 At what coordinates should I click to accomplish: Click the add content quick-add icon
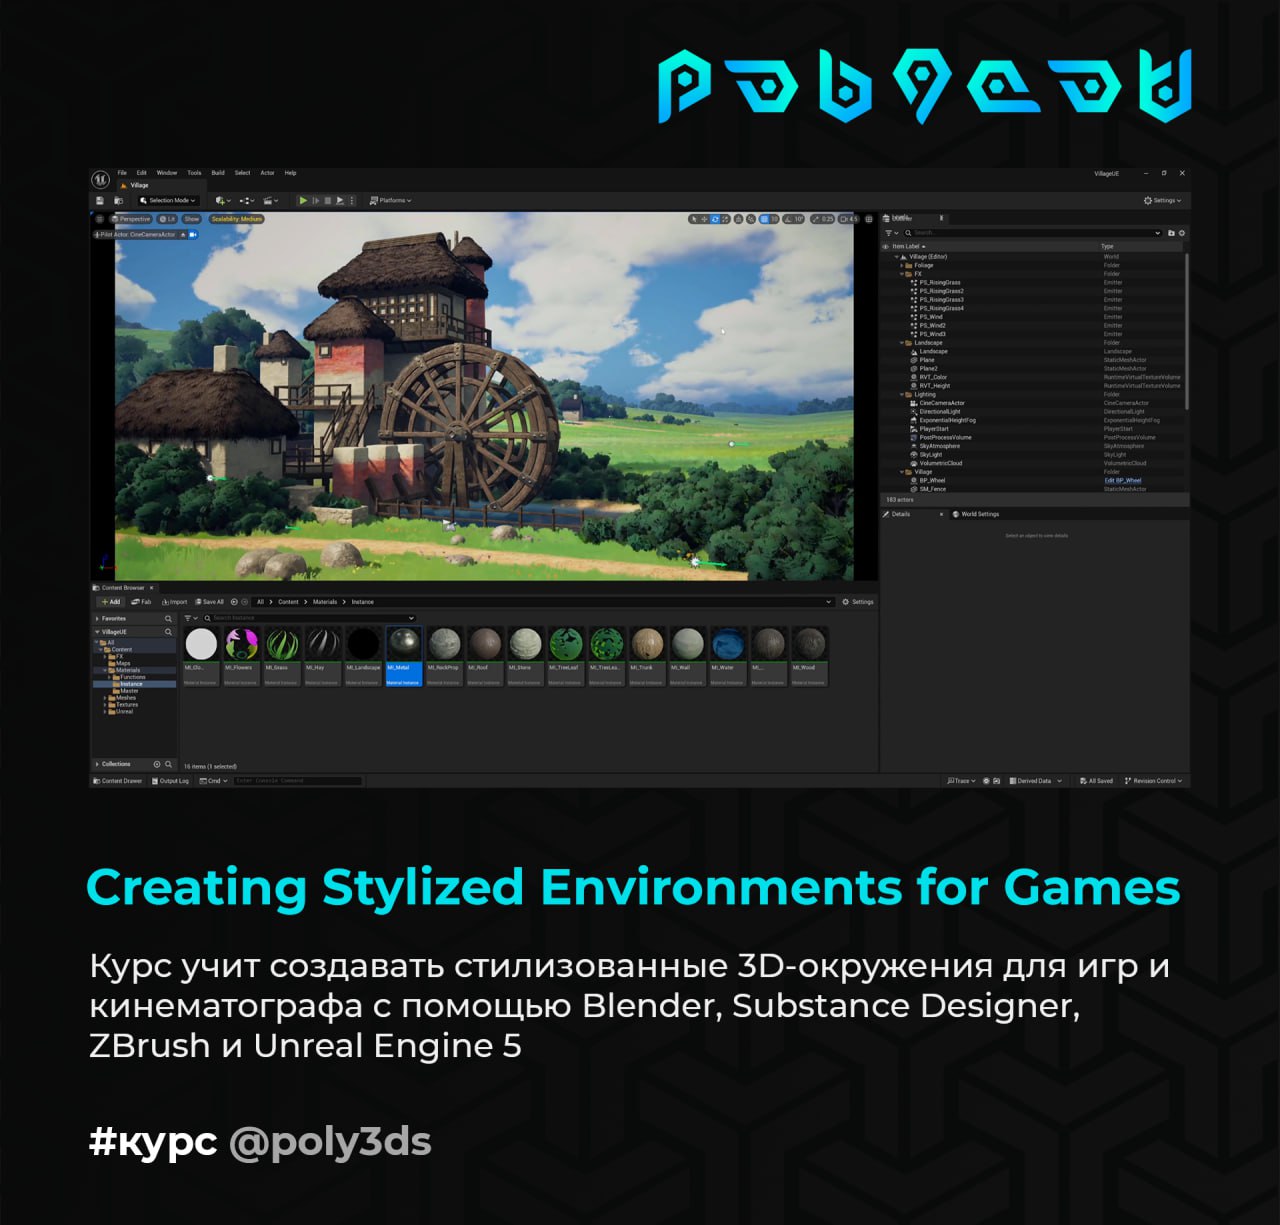(x=221, y=200)
